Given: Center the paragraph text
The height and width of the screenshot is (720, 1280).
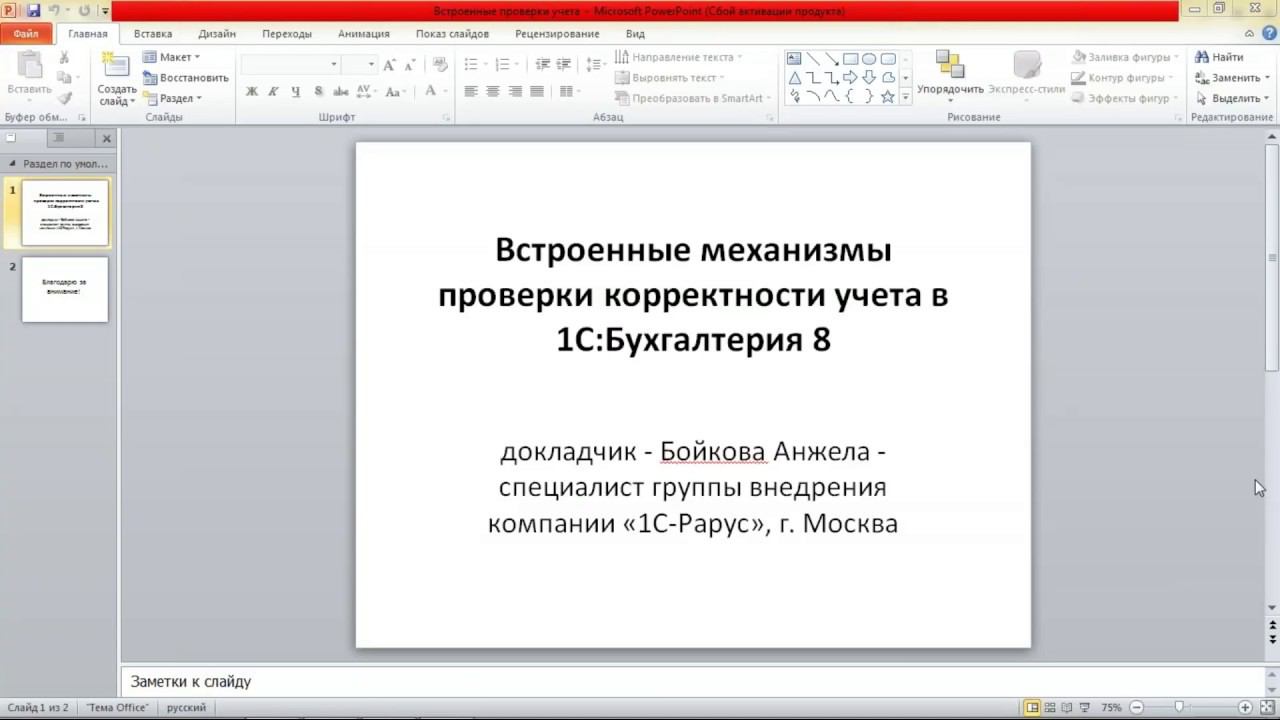Looking at the screenshot, I should 493,91.
